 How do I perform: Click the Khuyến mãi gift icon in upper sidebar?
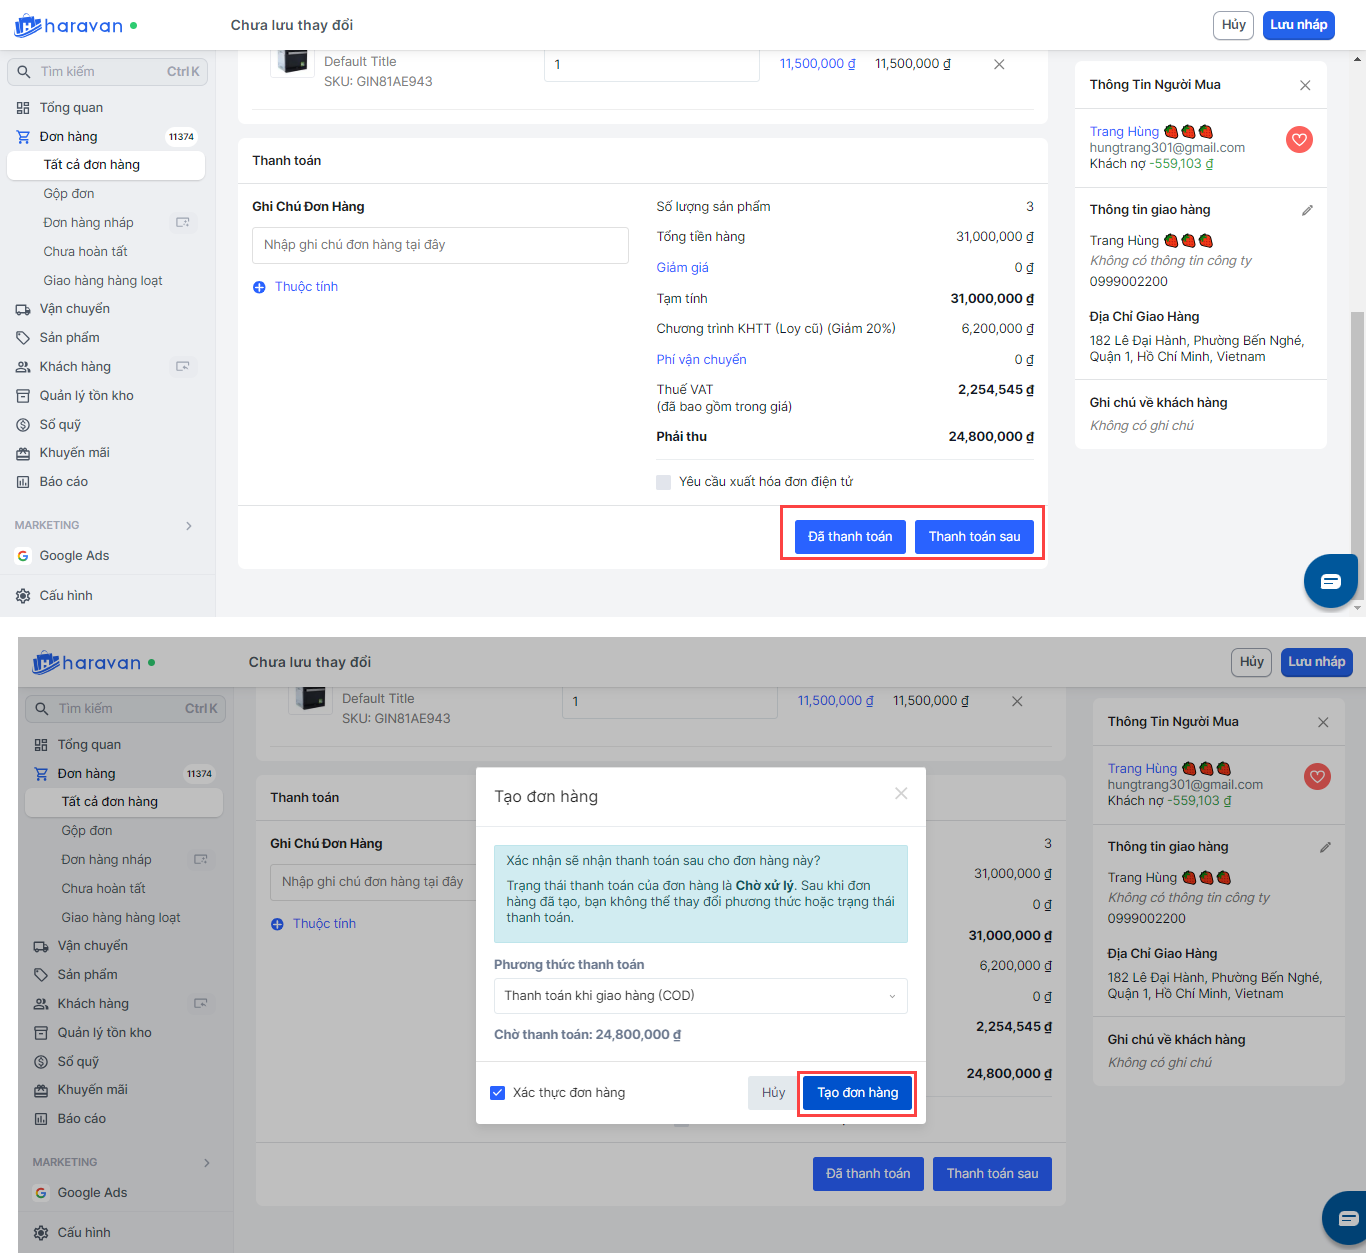23,453
